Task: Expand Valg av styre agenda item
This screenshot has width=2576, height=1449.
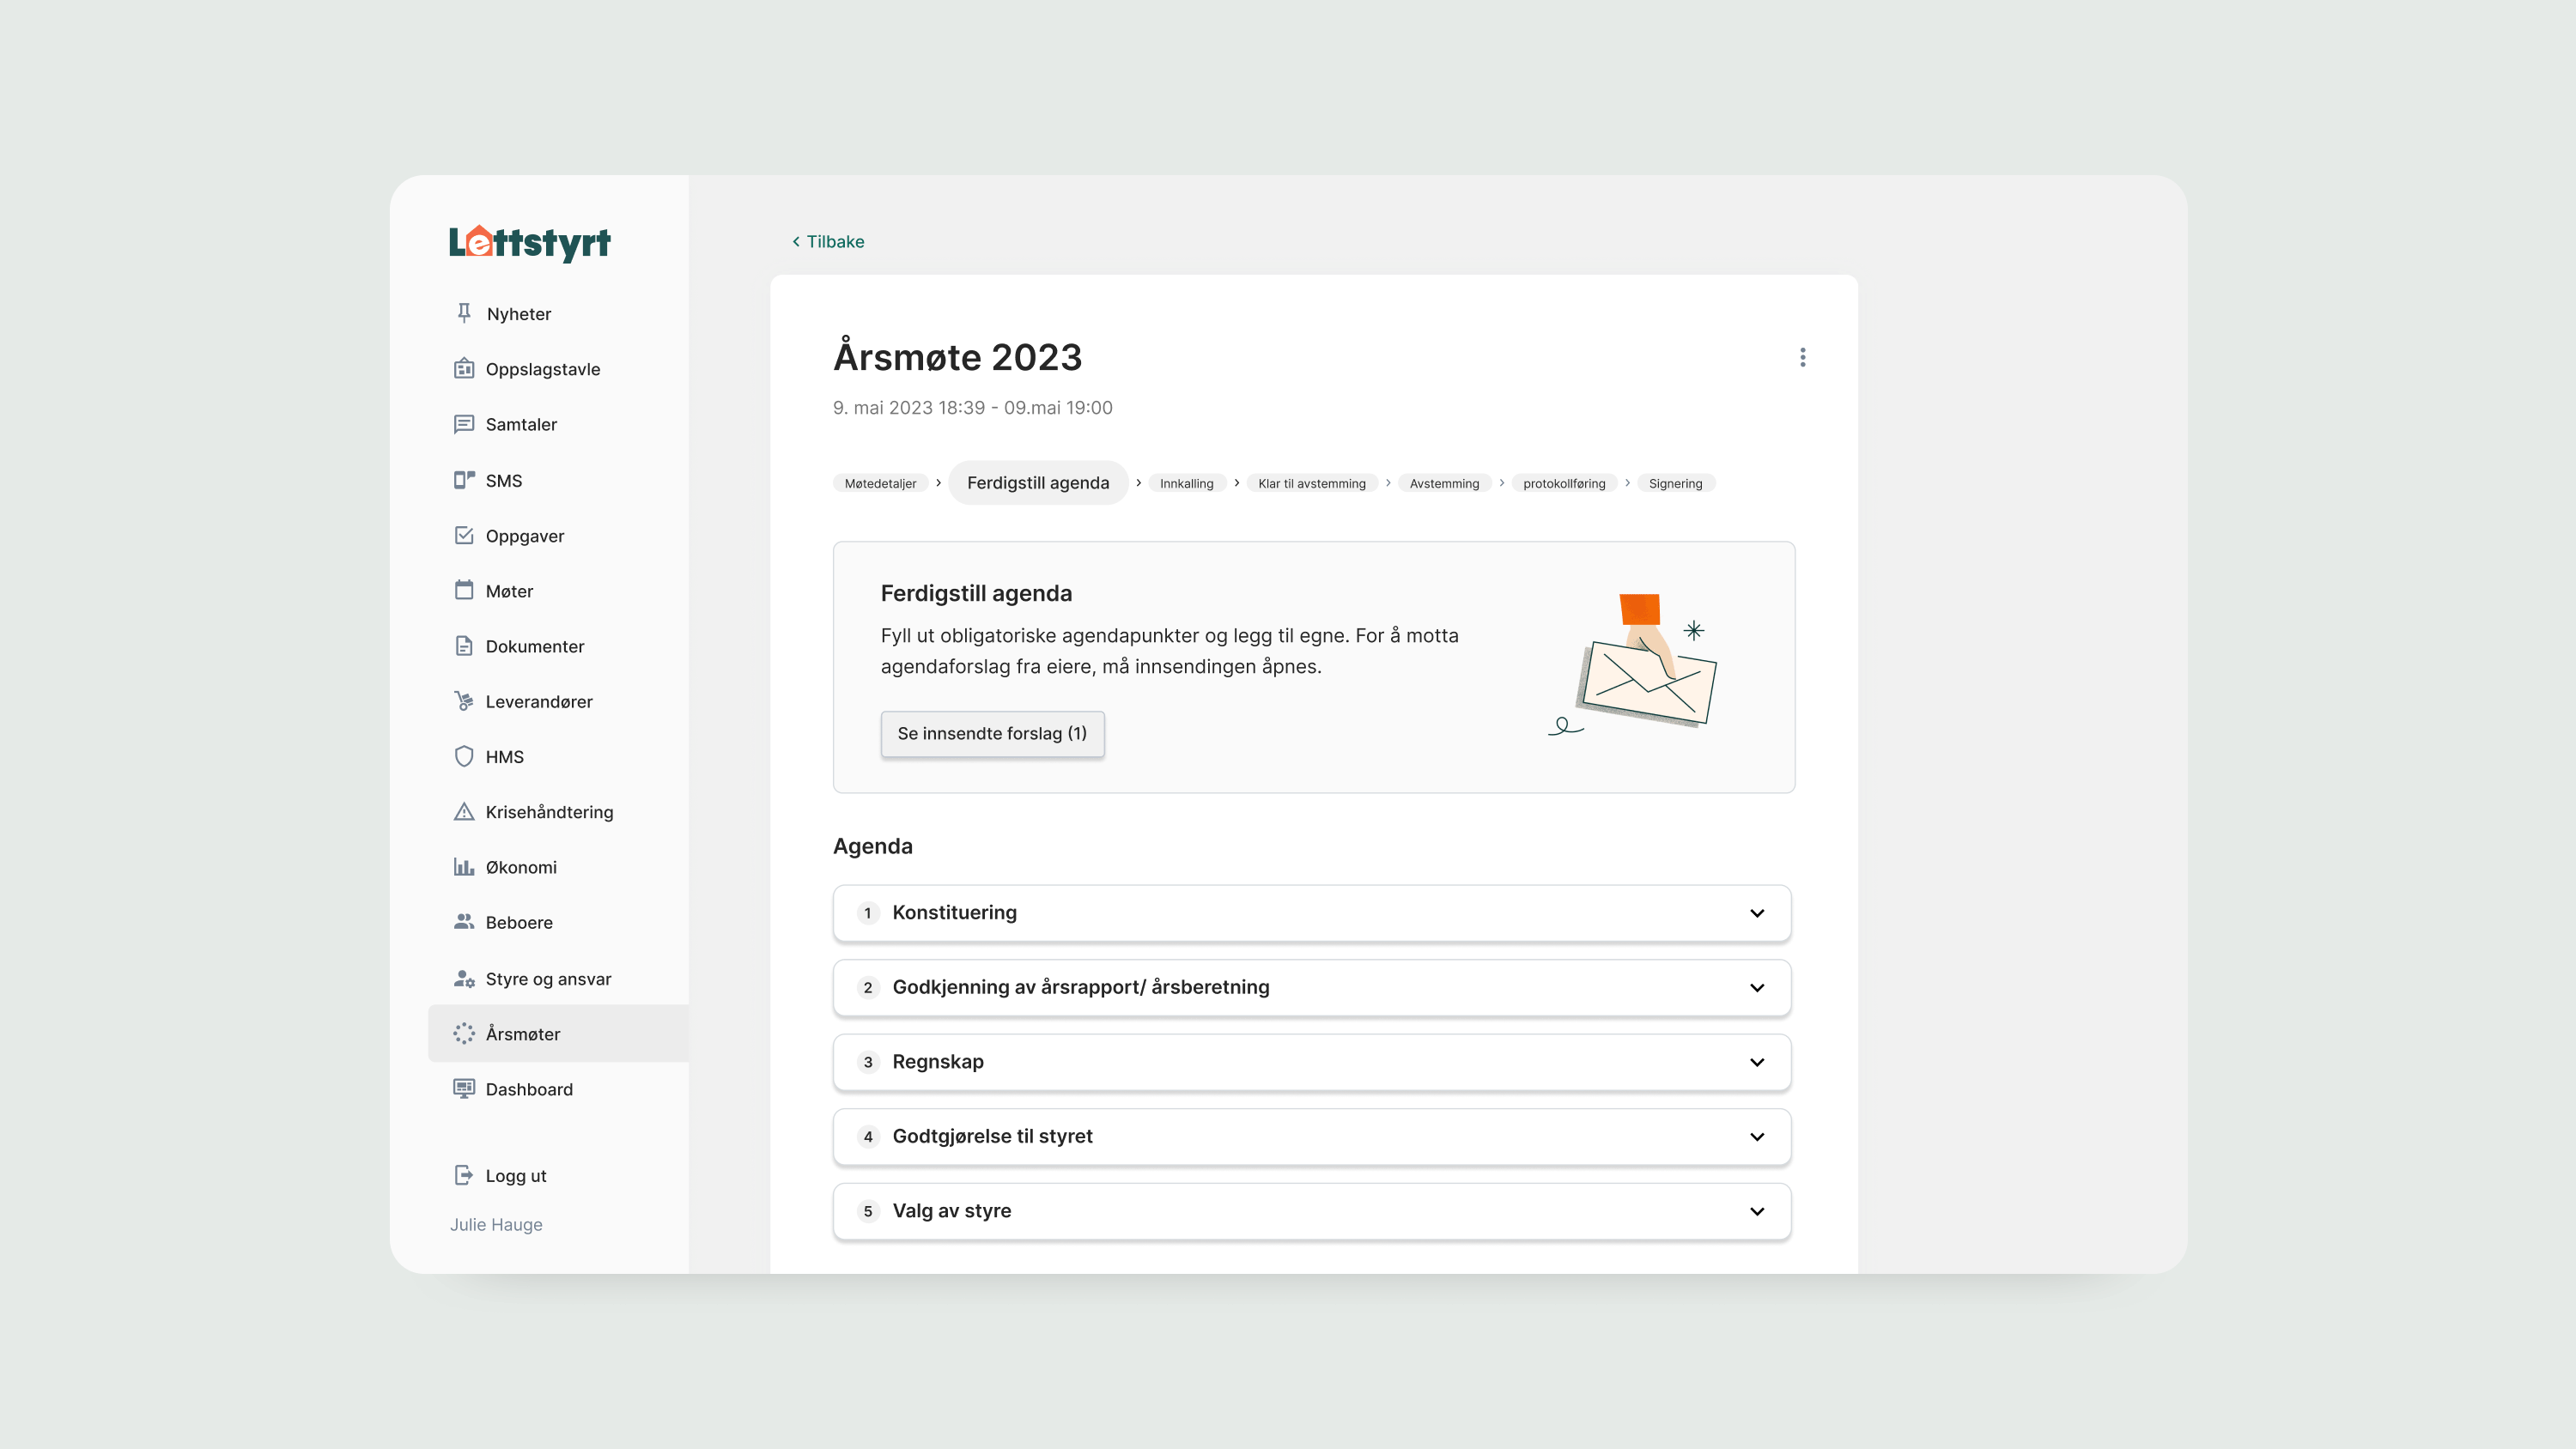Action: 1756,1210
